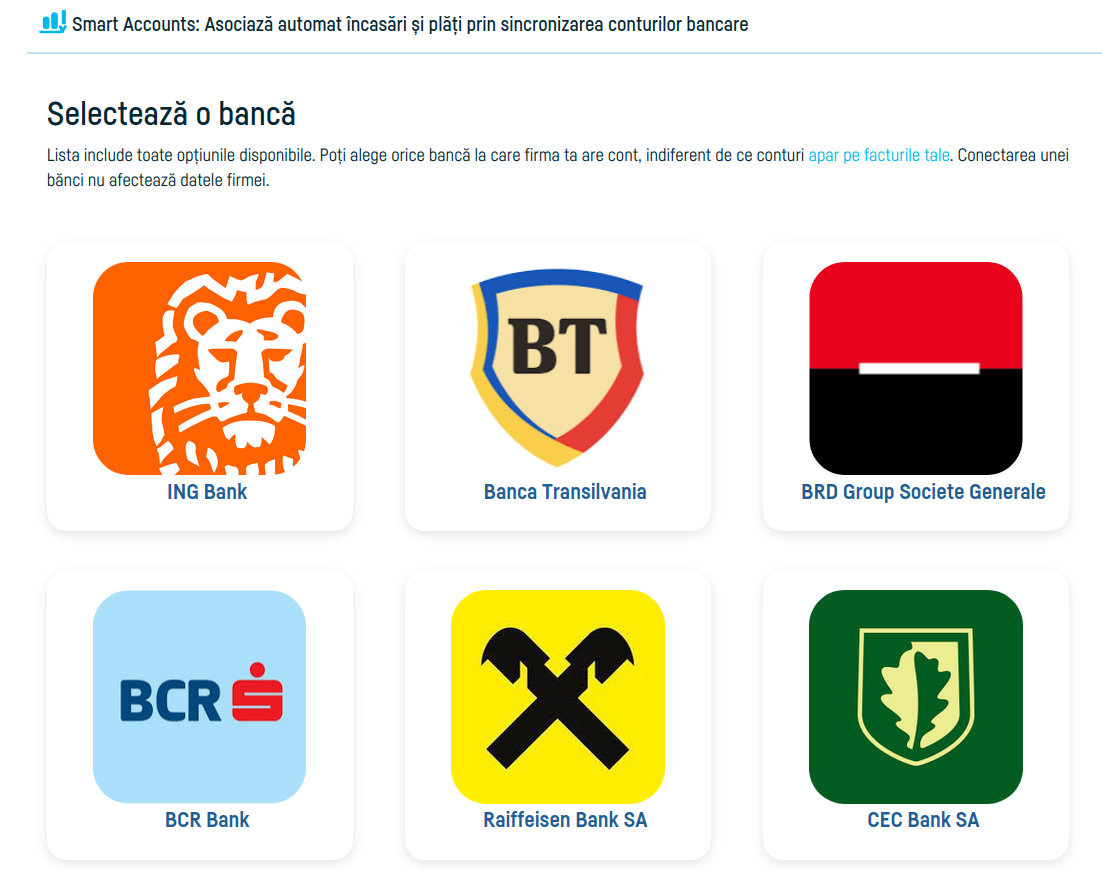Click the 'BCR Bank' text label
This screenshot has height=871, width=1102.
(207, 820)
